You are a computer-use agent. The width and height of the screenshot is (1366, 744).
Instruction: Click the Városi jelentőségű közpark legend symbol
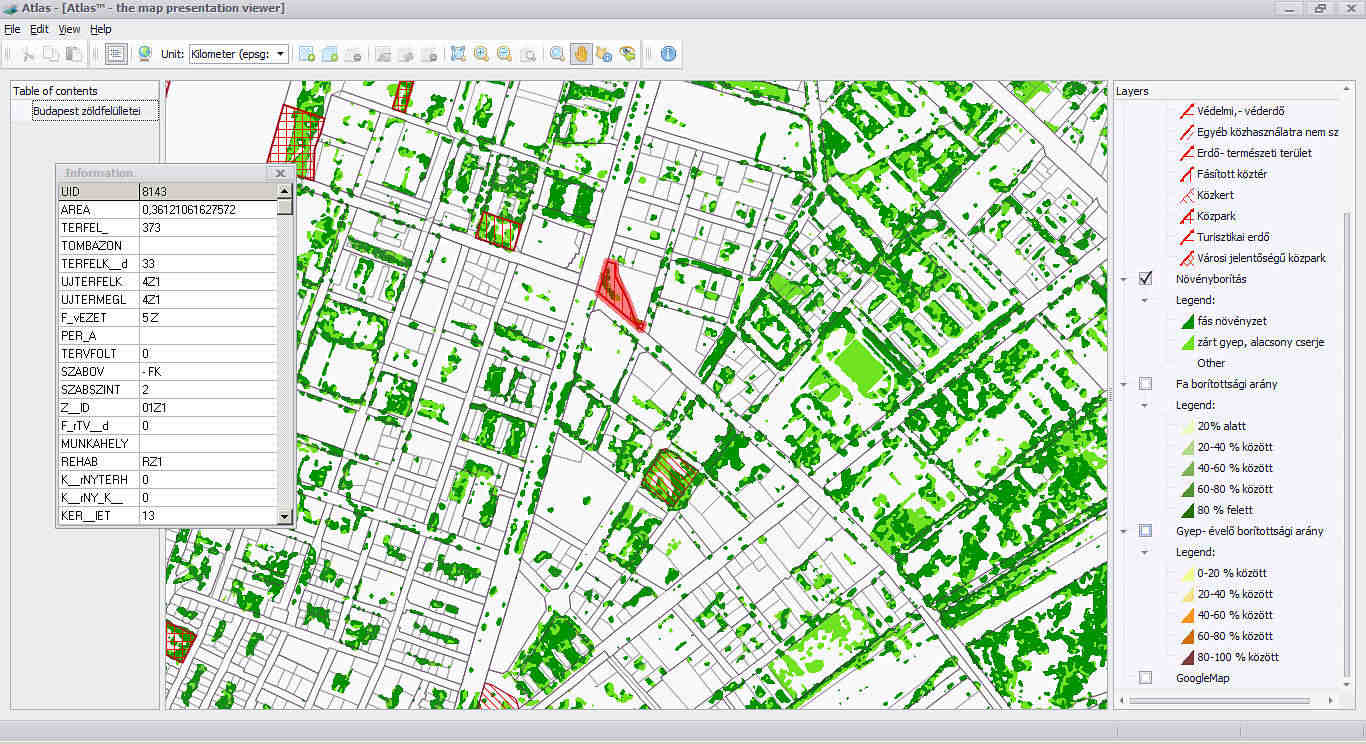(1187, 258)
